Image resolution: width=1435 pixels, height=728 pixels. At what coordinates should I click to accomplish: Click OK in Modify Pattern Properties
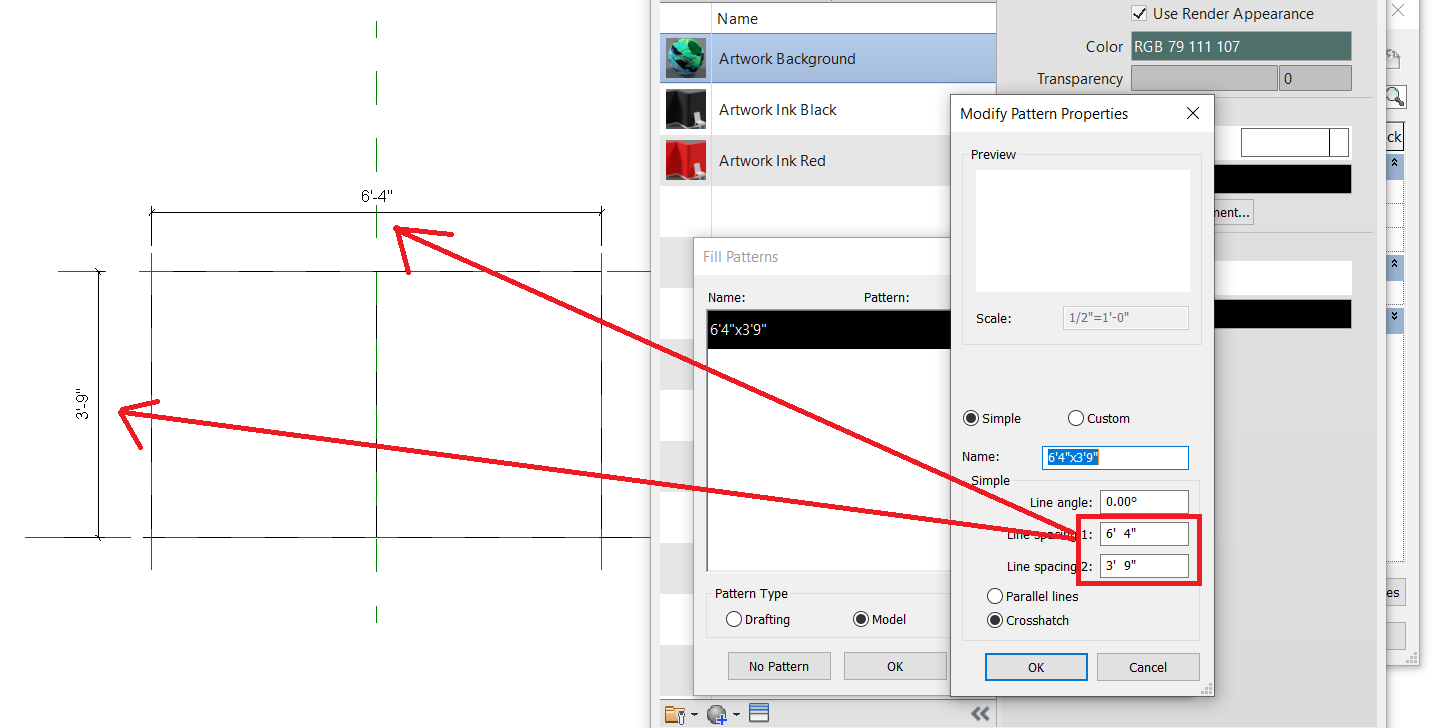pos(1036,667)
